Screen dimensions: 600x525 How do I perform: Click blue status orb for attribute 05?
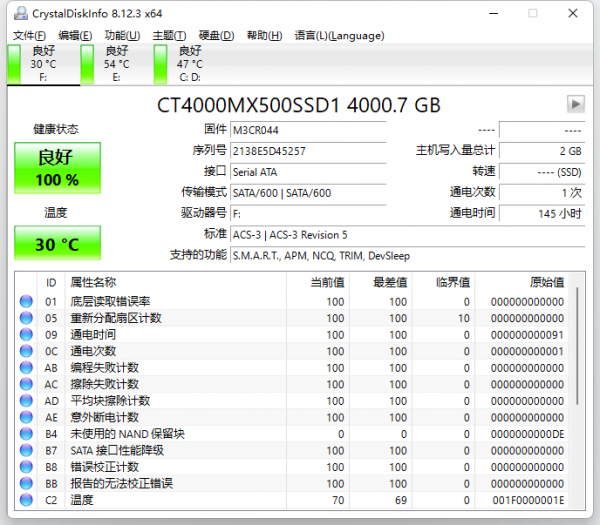click(x=26, y=318)
